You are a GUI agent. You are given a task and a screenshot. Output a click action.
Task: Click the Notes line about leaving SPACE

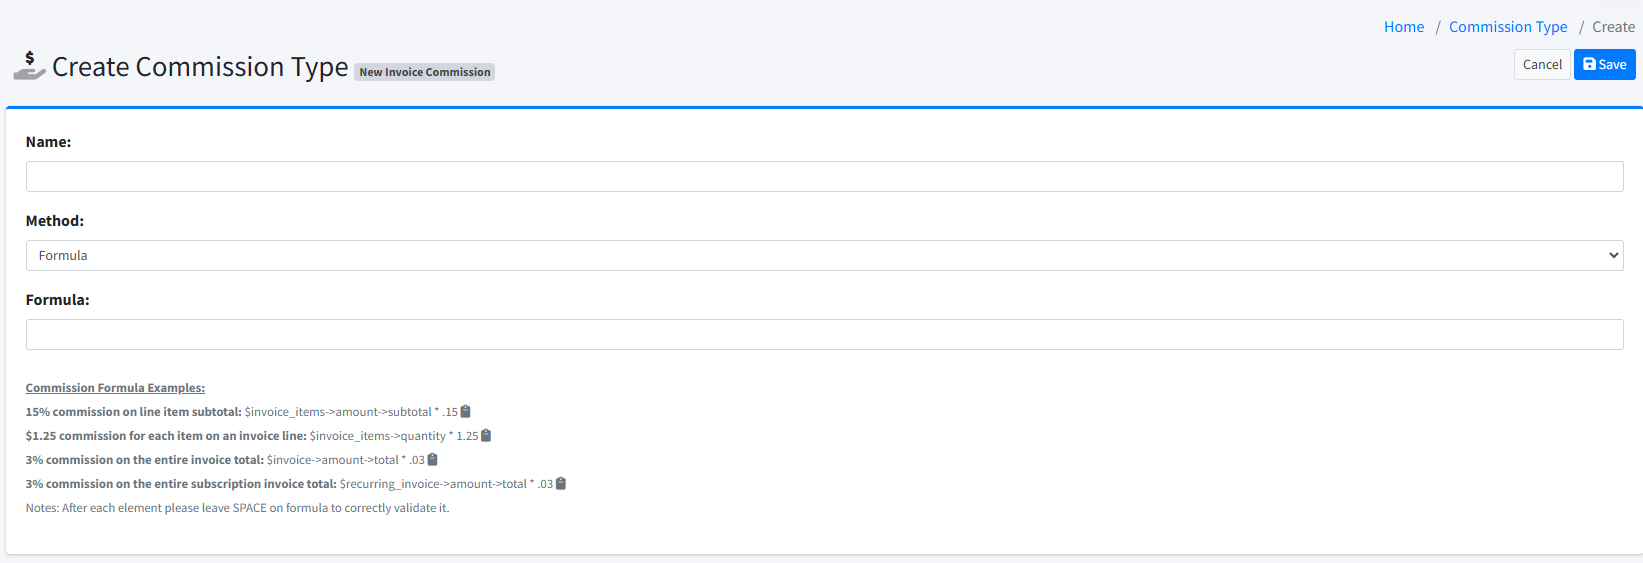[237, 508]
